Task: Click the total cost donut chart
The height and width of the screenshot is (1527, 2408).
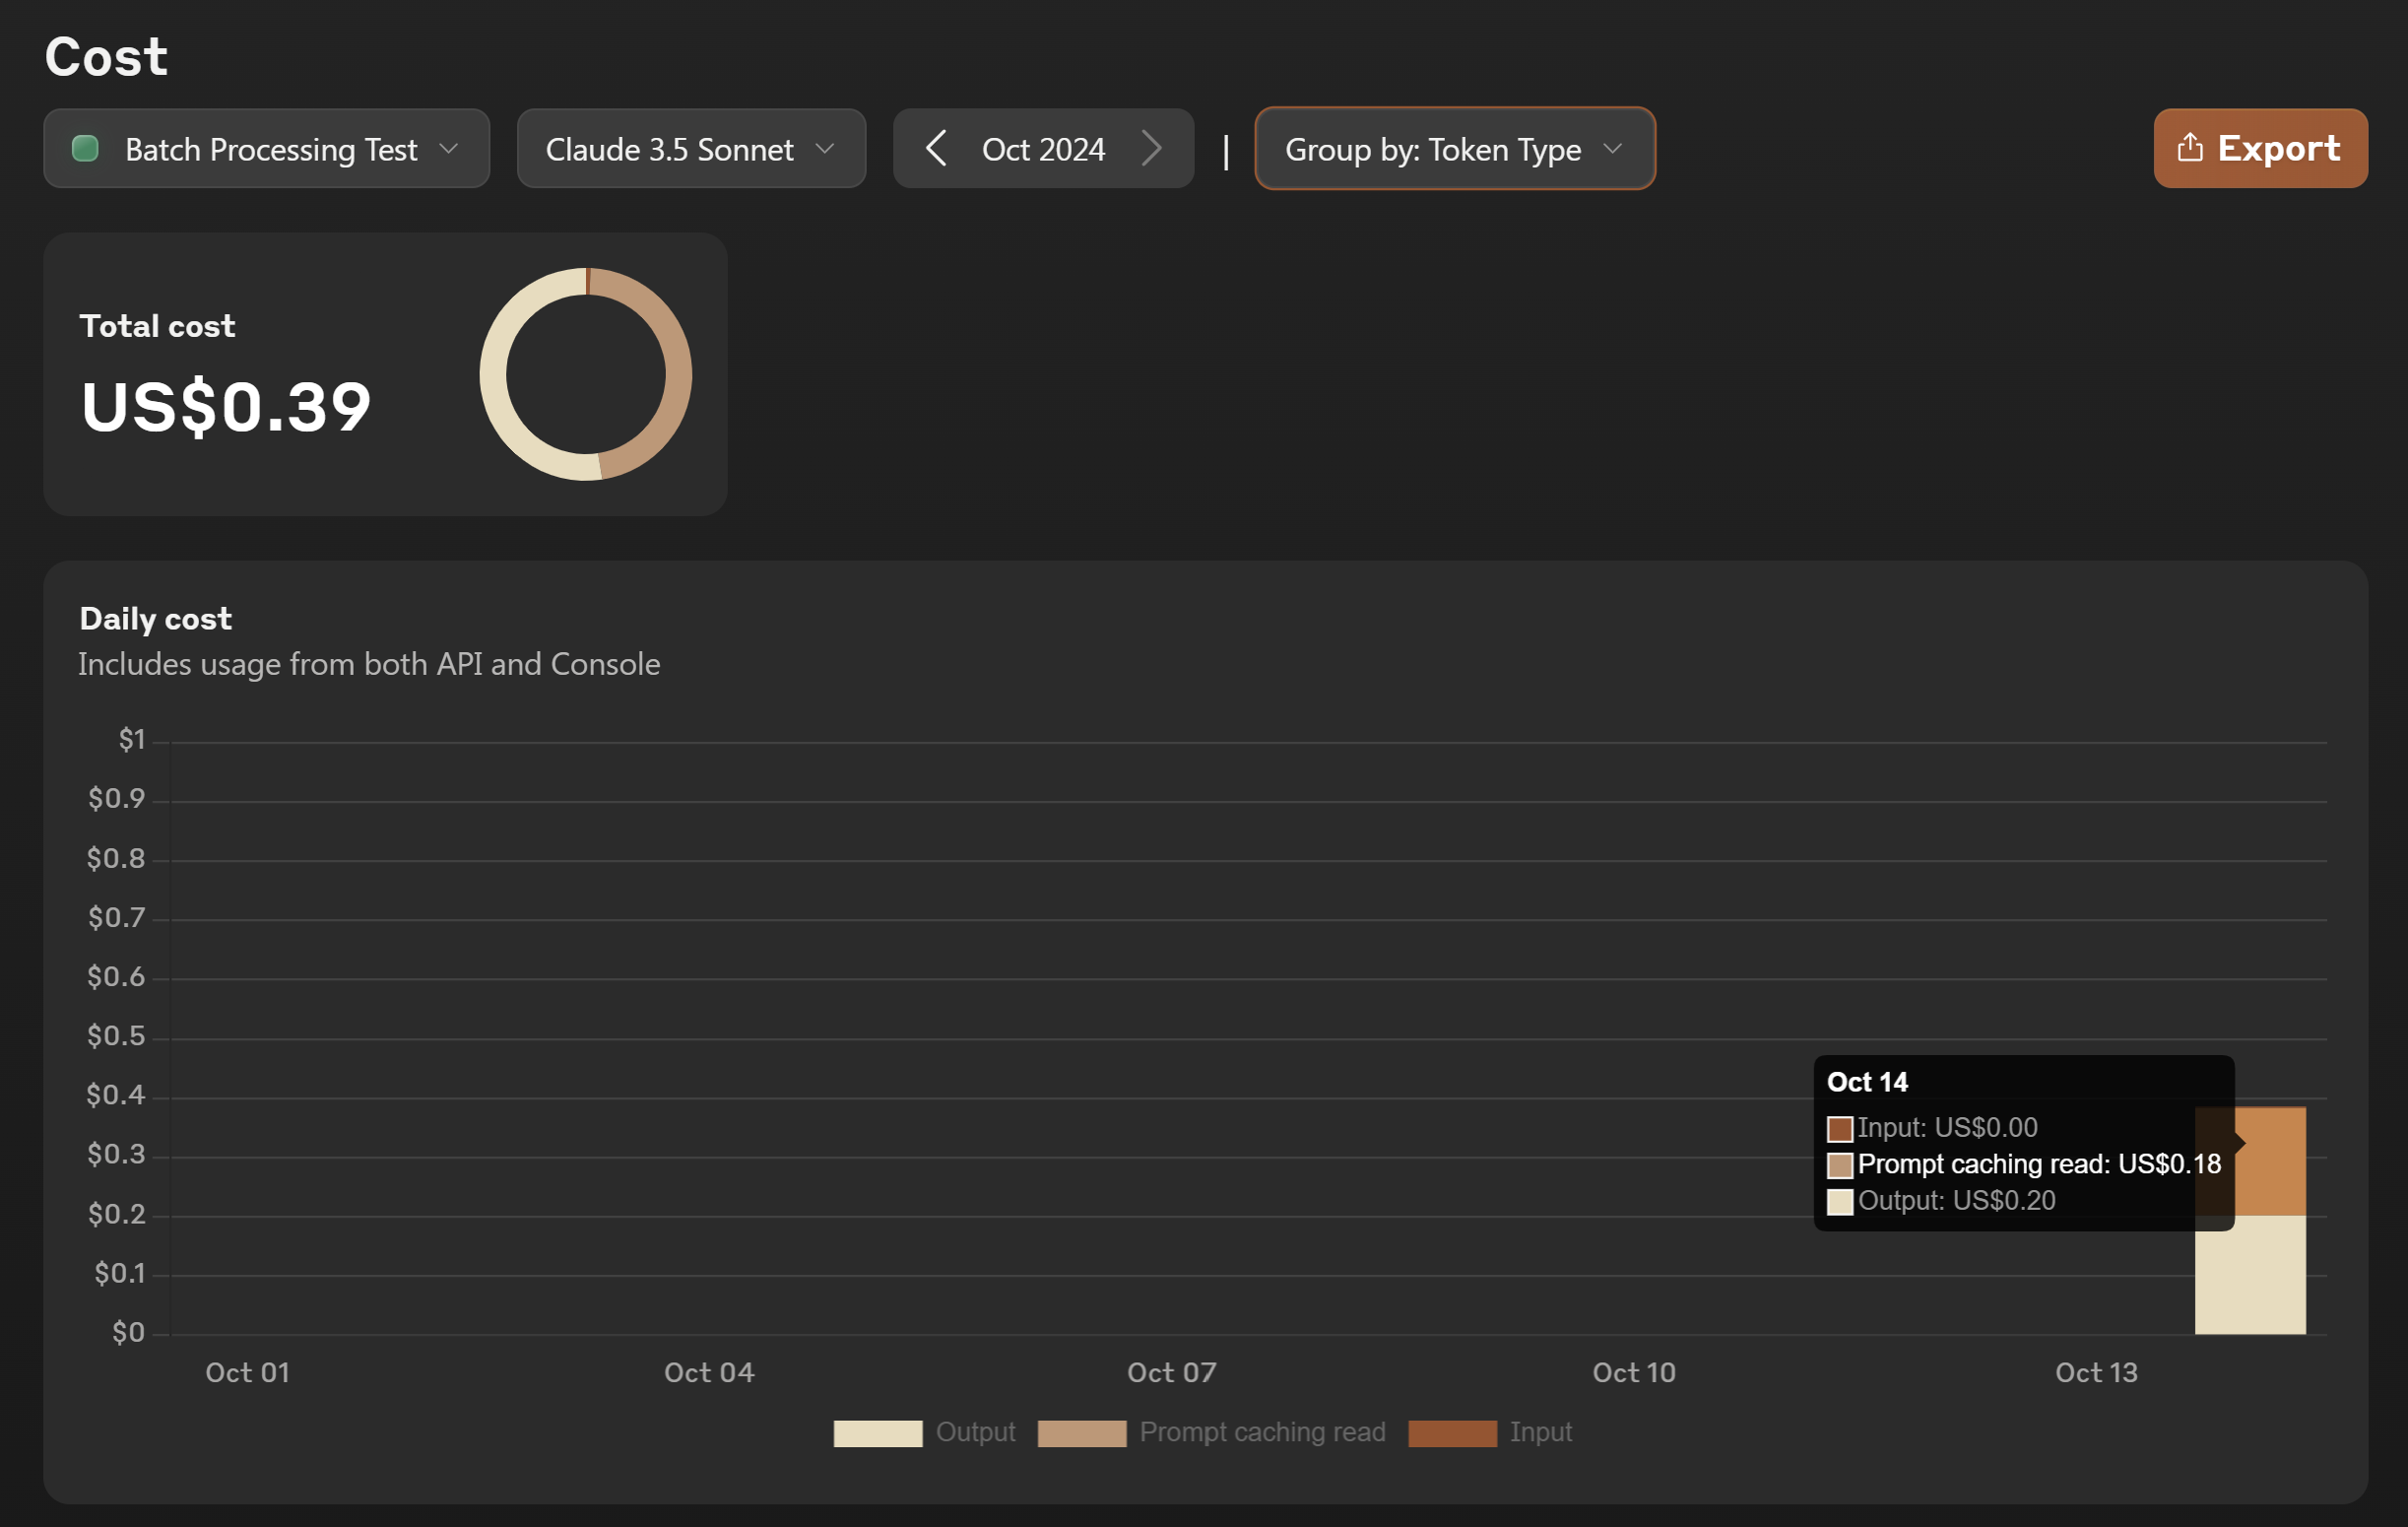Action: pos(586,374)
